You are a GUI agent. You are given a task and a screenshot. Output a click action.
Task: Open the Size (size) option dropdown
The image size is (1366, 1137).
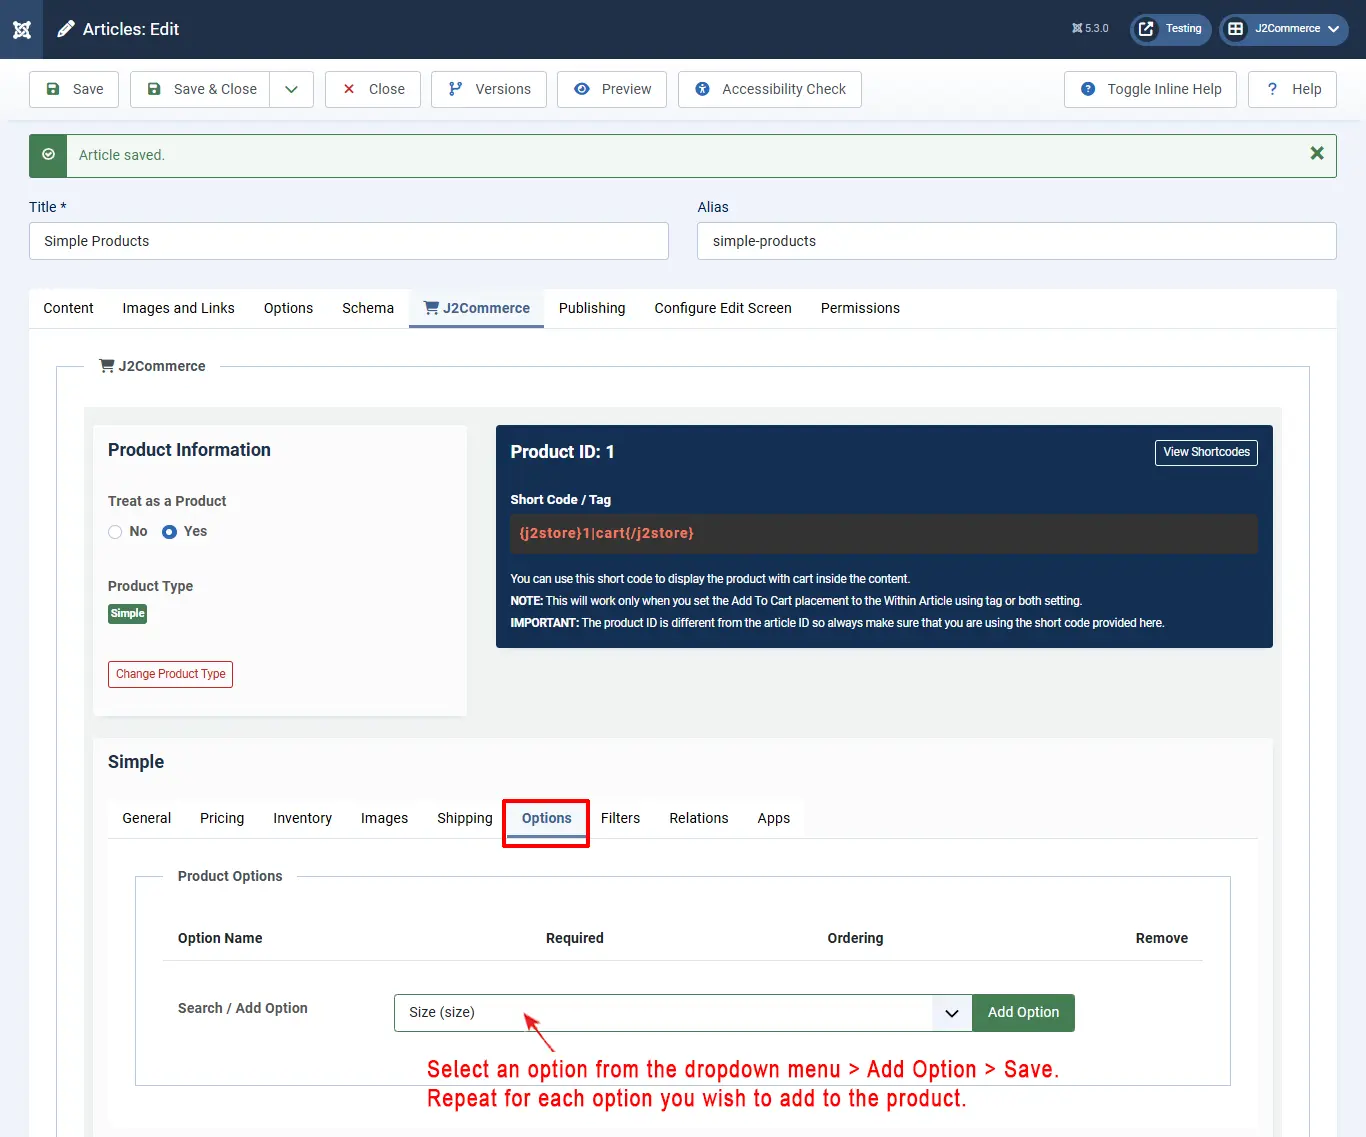(683, 1013)
